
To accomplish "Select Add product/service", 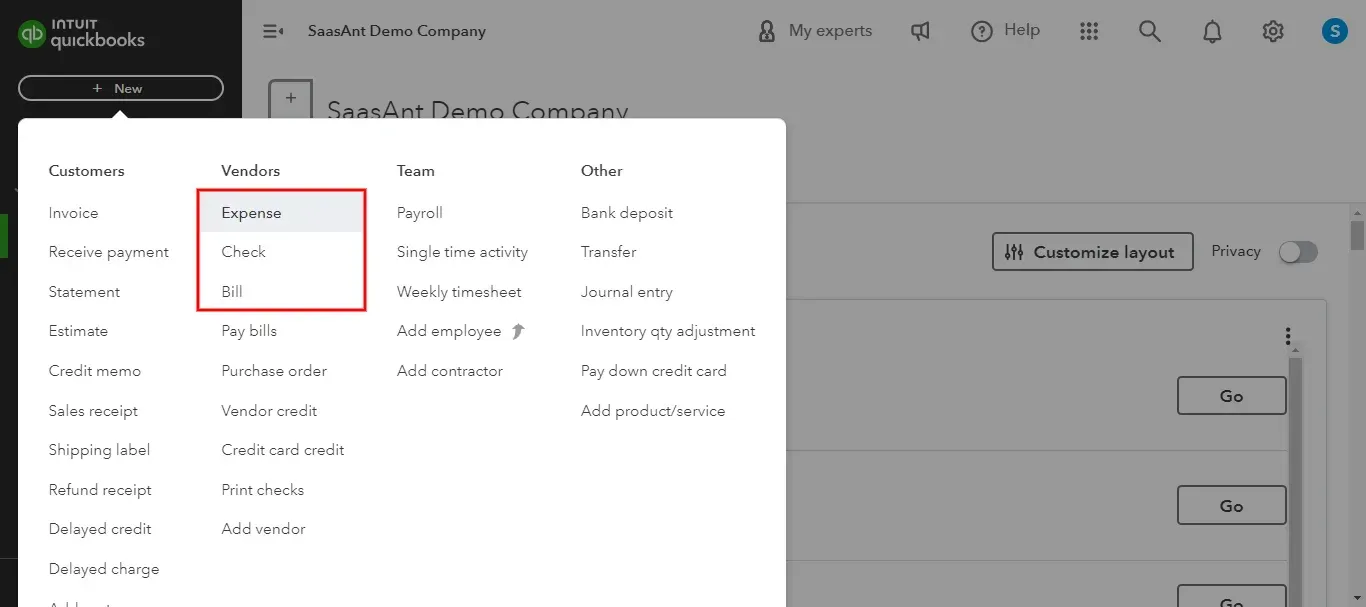I will [x=653, y=411].
